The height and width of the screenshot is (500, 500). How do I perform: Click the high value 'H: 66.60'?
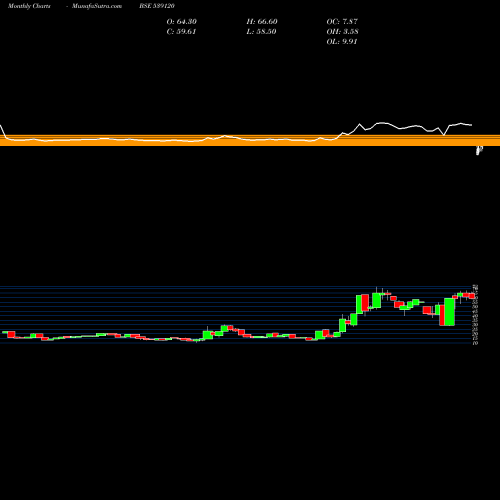(x=262, y=22)
